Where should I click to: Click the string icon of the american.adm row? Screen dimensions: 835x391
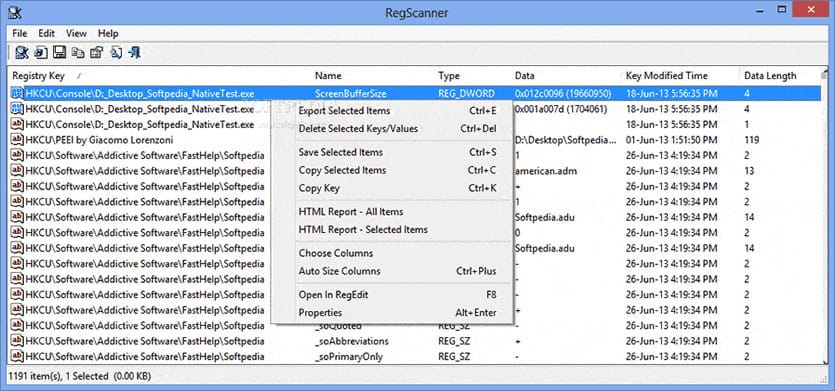pyautogui.click(x=17, y=171)
